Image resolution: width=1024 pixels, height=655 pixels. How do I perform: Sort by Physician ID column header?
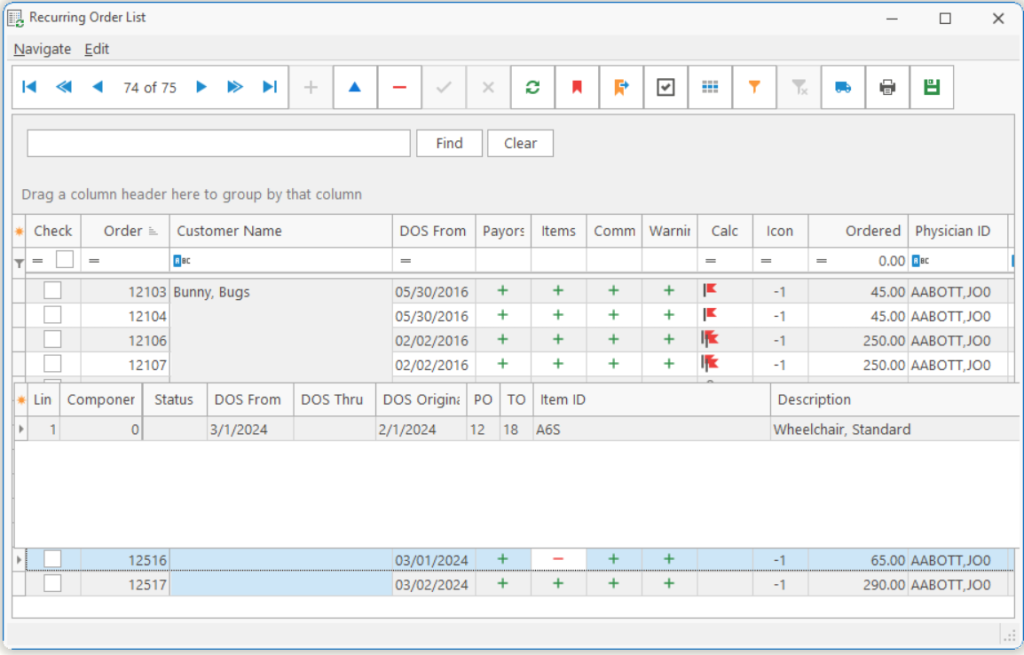pos(957,231)
